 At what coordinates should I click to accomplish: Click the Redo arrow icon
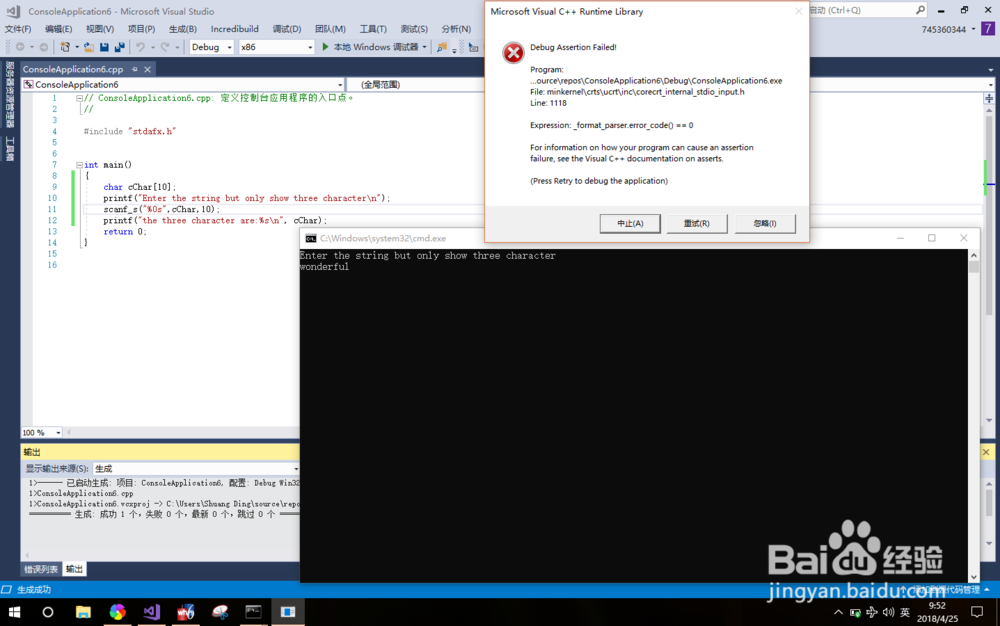click(165, 47)
